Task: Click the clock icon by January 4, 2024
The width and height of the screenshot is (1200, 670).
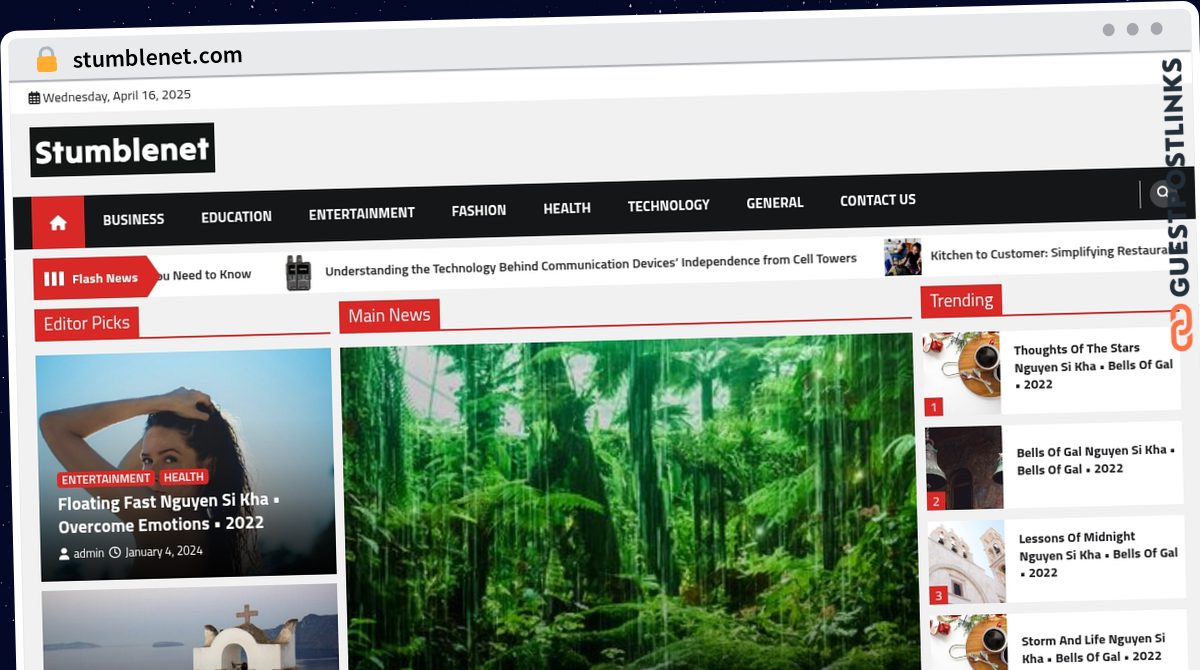Action: (x=114, y=552)
